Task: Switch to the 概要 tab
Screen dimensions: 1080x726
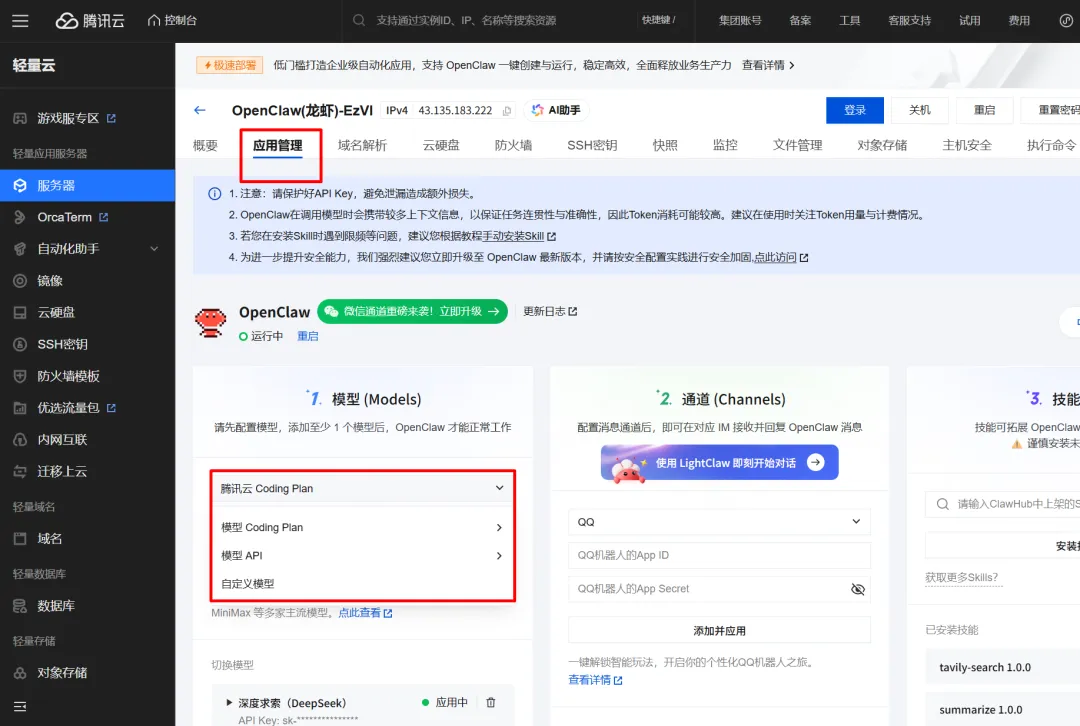Action: 205,145
